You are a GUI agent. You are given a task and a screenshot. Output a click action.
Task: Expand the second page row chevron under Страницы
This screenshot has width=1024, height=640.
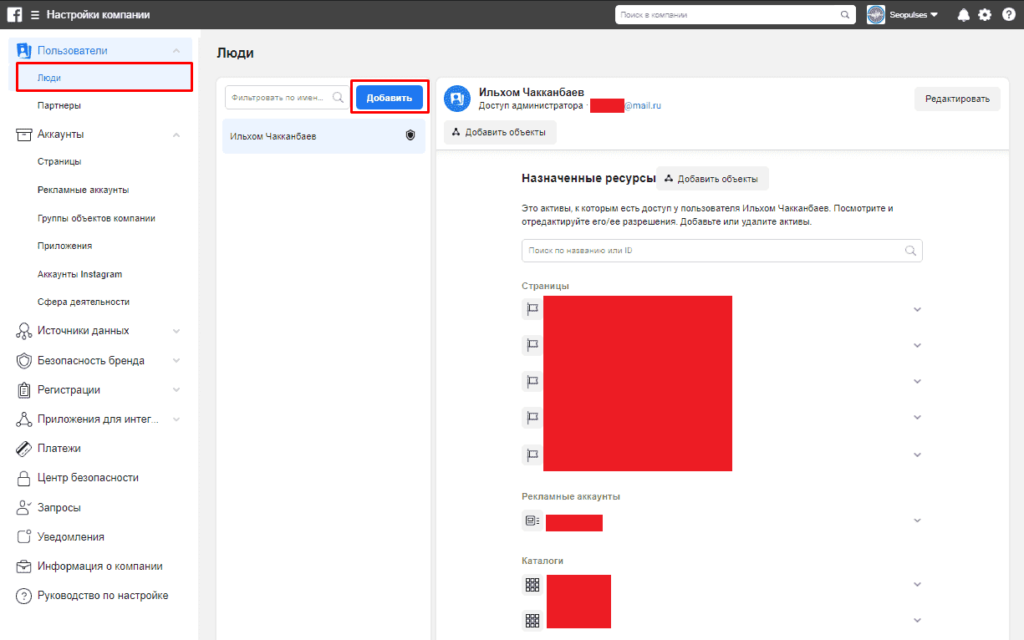pos(917,345)
